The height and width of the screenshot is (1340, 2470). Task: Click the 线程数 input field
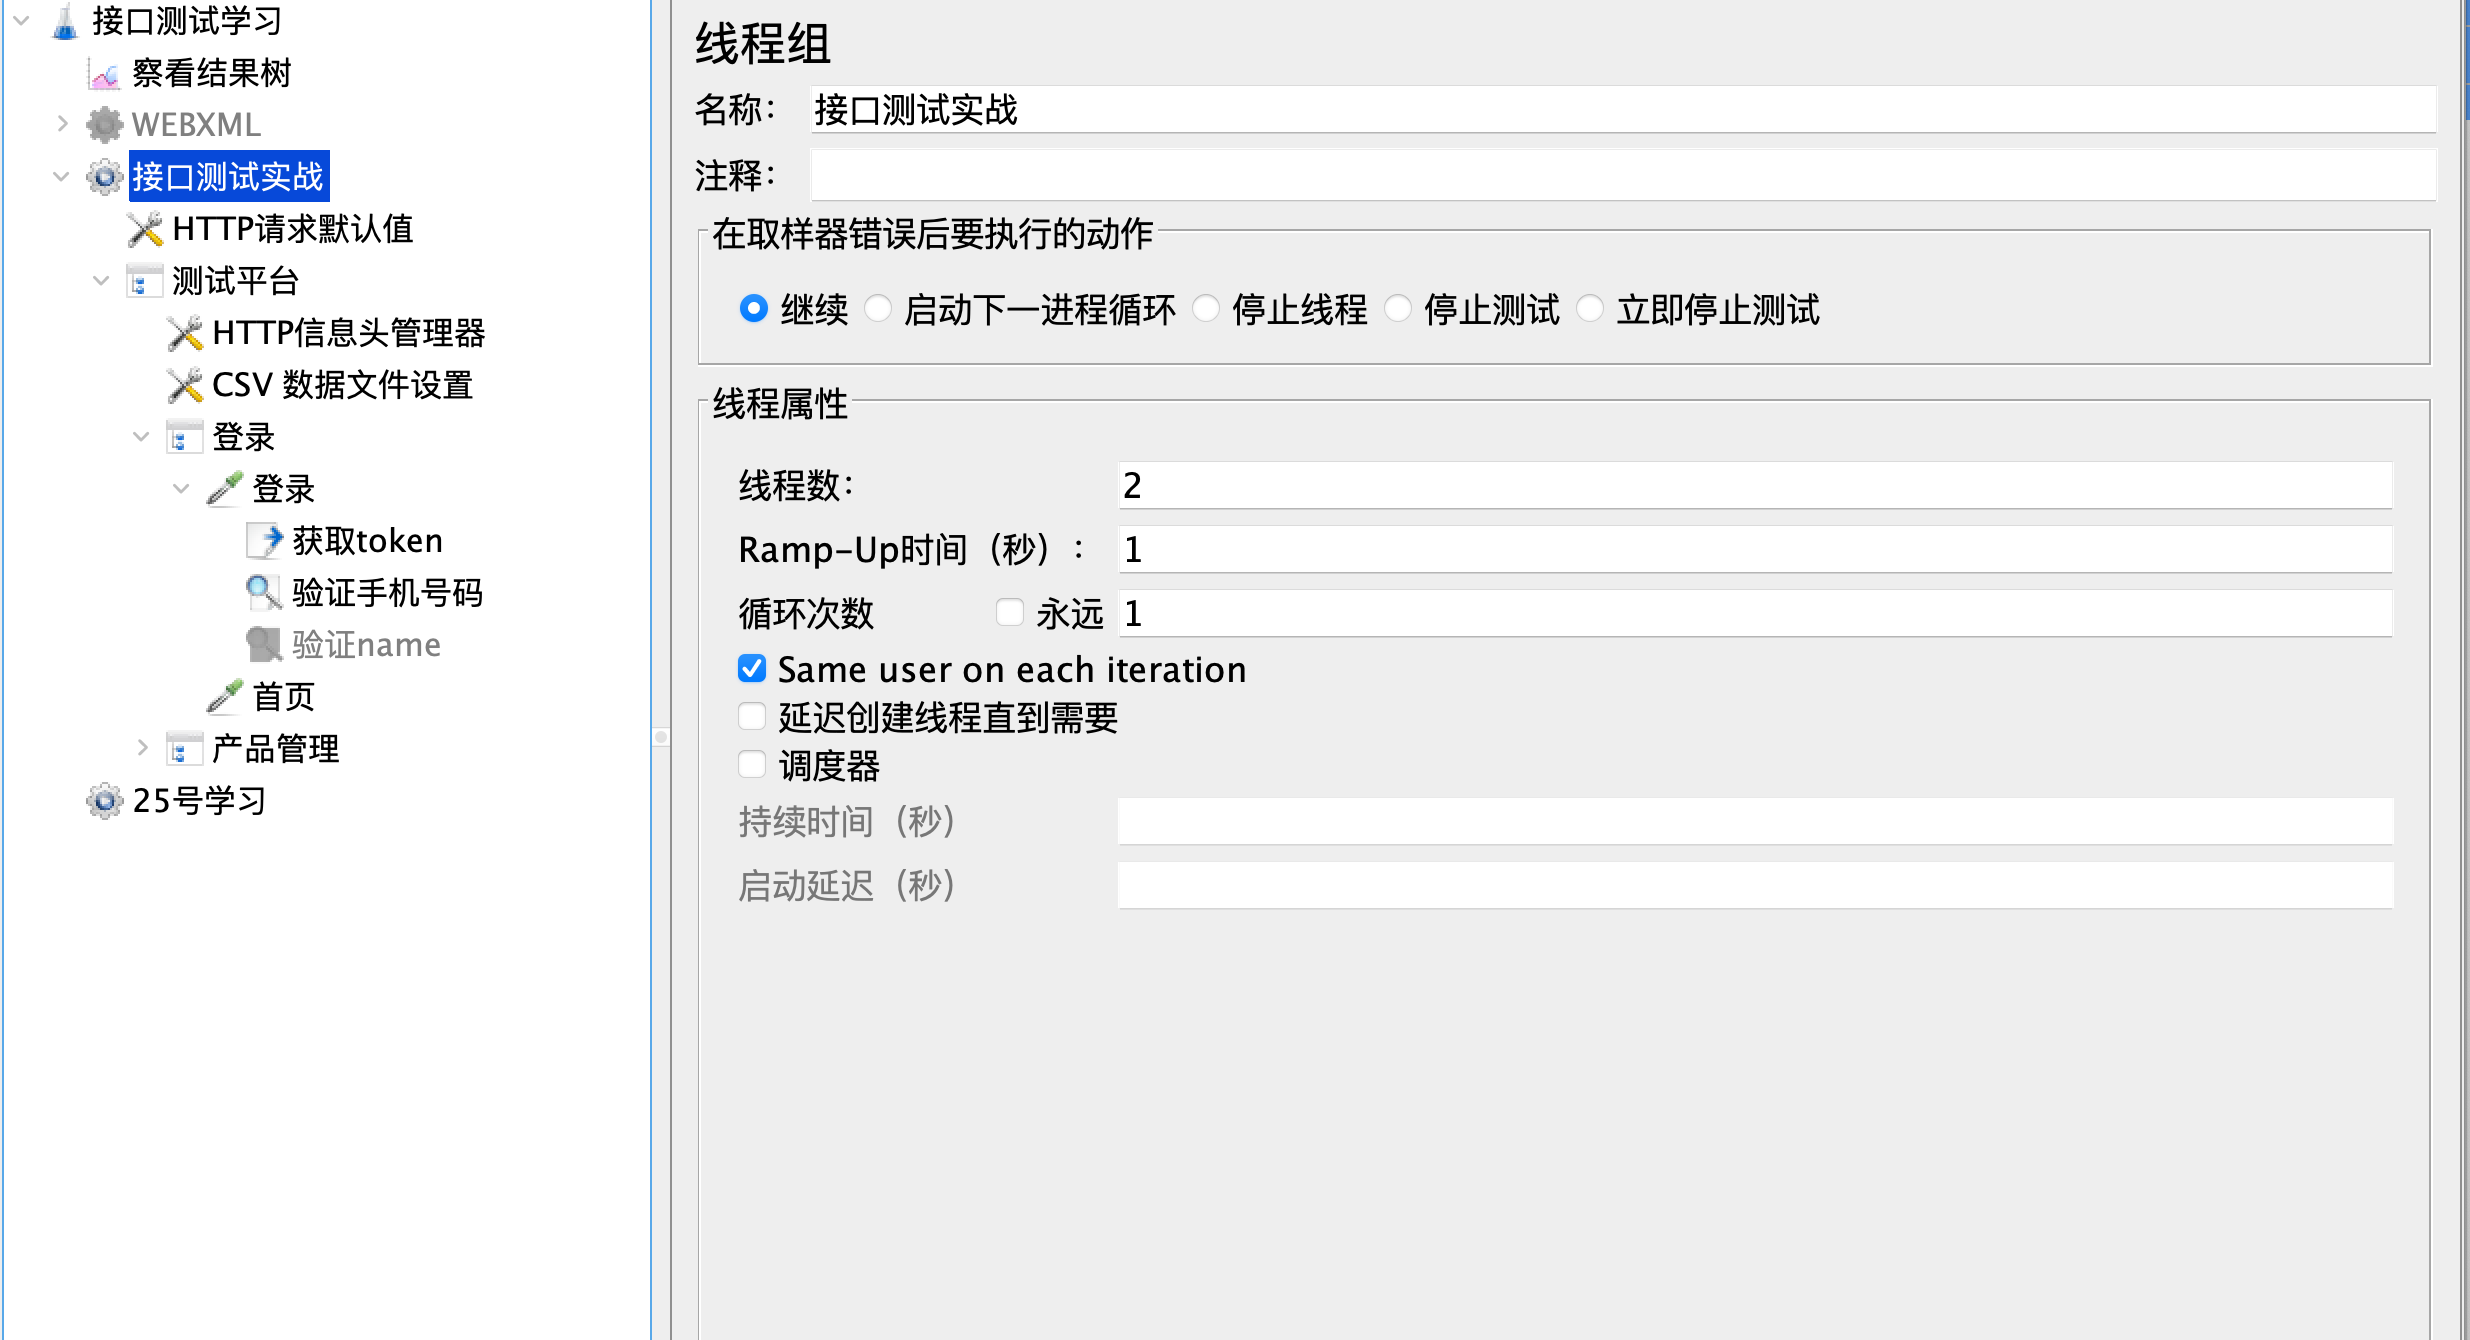pos(1754,486)
